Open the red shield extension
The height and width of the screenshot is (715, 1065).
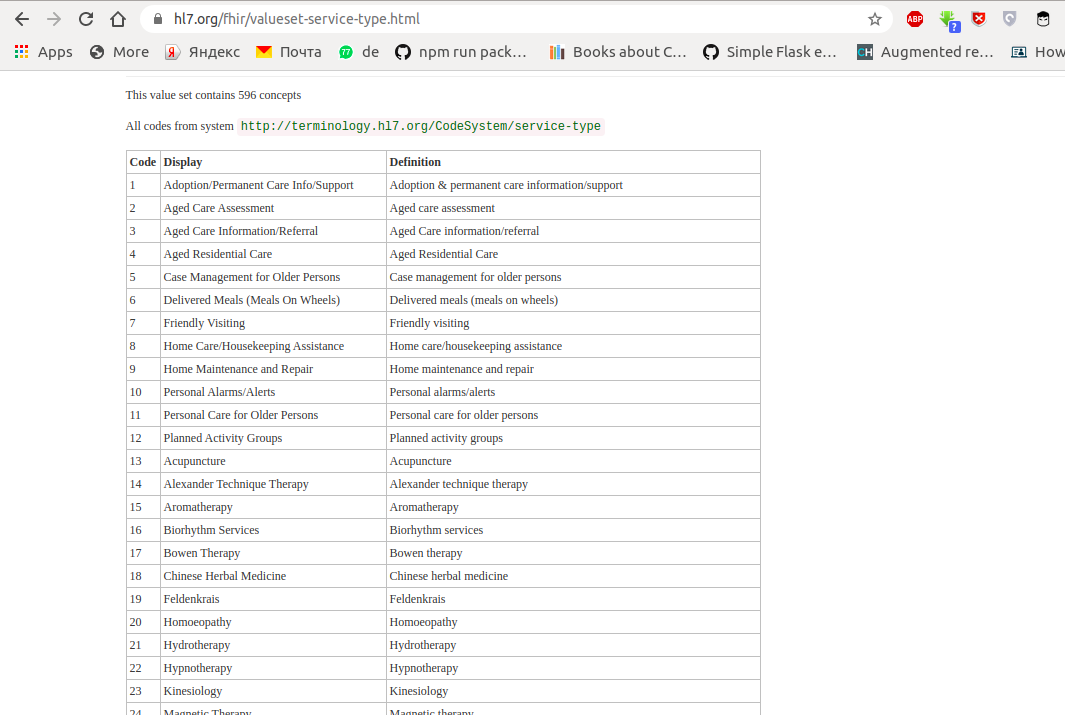point(979,19)
